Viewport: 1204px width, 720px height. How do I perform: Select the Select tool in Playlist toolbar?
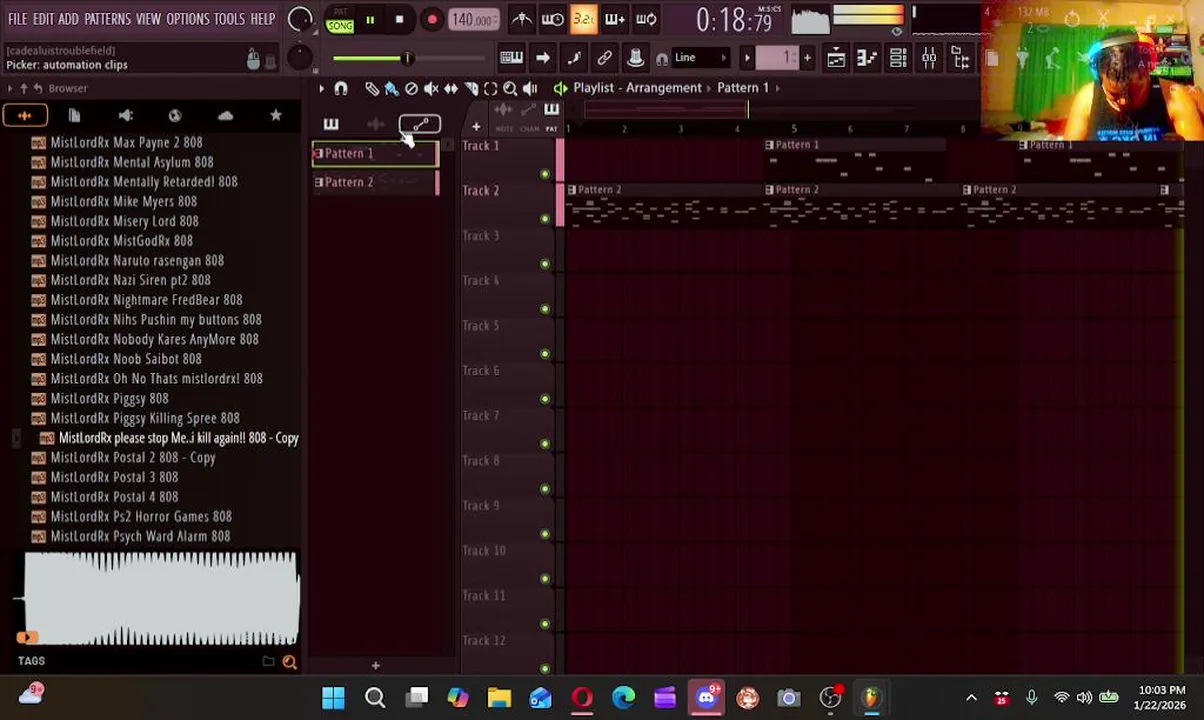pos(490,88)
